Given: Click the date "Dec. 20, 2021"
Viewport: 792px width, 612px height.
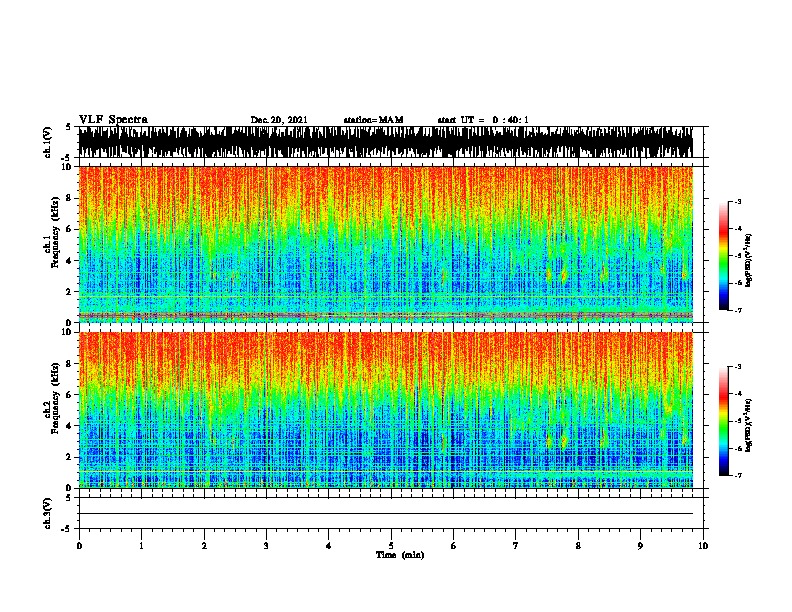Looking at the screenshot, I should tap(279, 120).
